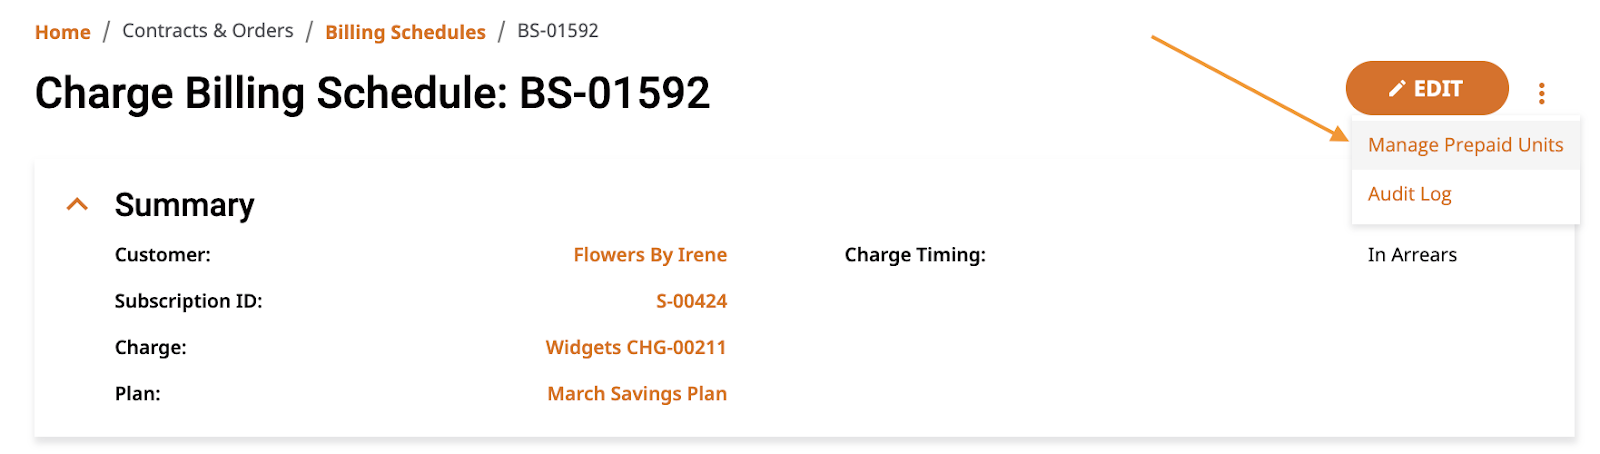1600x454 pixels.
Task: Open the three-dot more actions menu
Action: click(x=1541, y=93)
